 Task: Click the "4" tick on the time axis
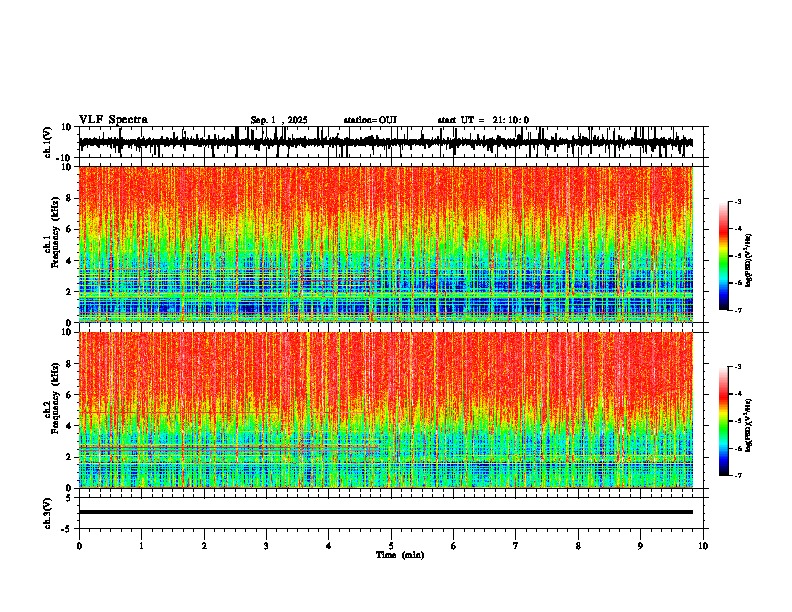[329, 546]
